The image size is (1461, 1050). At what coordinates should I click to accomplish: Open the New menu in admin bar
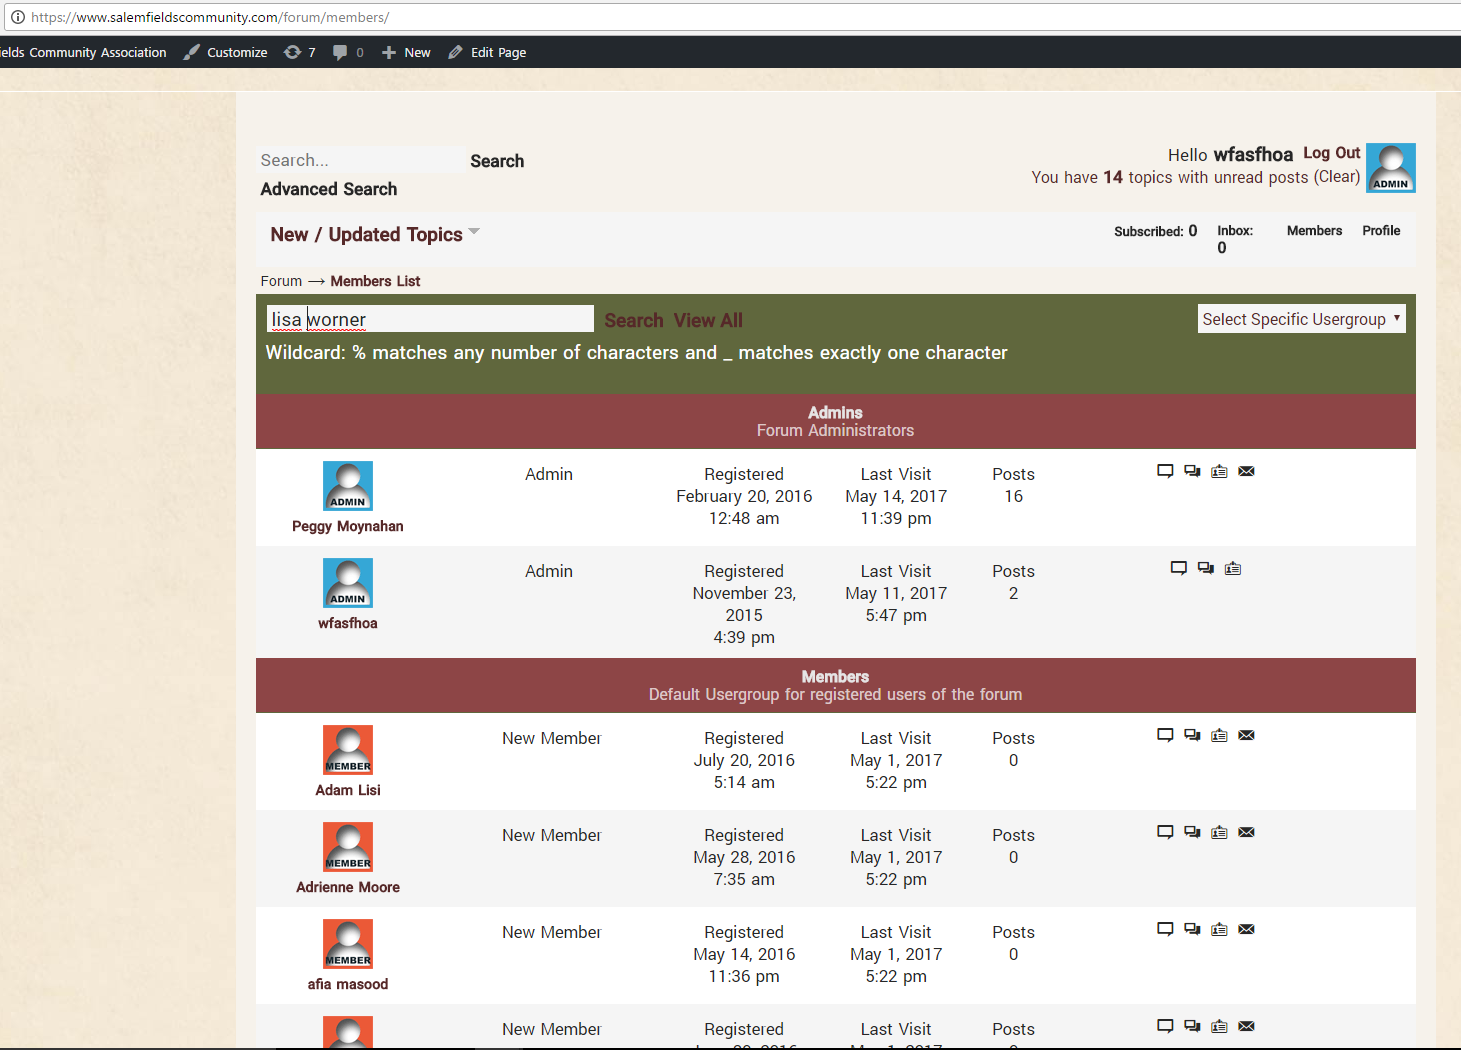click(406, 52)
